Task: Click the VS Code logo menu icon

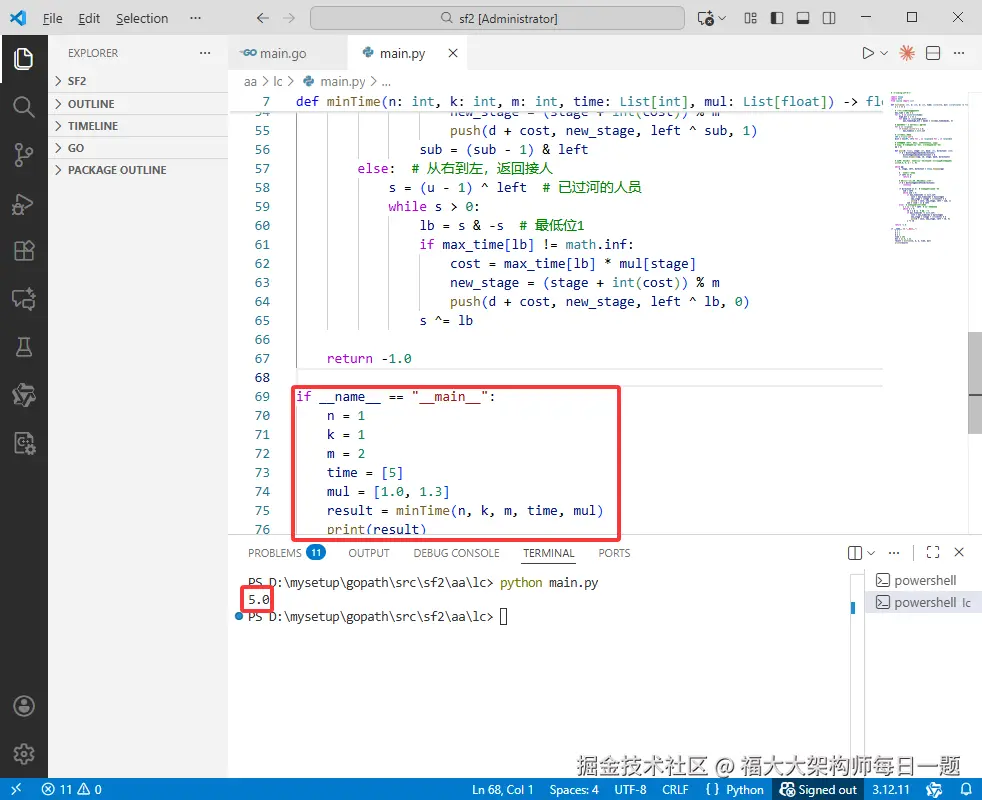Action: tap(18, 18)
